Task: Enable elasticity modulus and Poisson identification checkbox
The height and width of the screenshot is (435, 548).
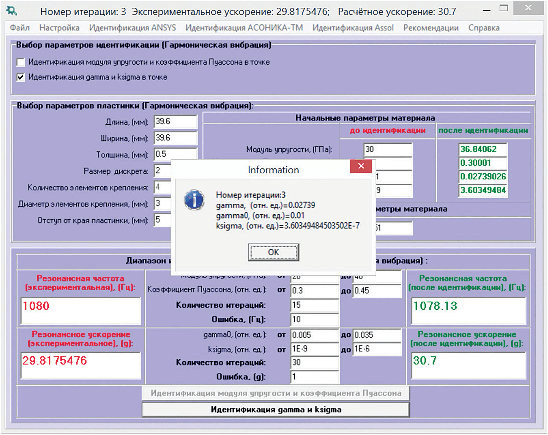Action: (x=21, y=62)
